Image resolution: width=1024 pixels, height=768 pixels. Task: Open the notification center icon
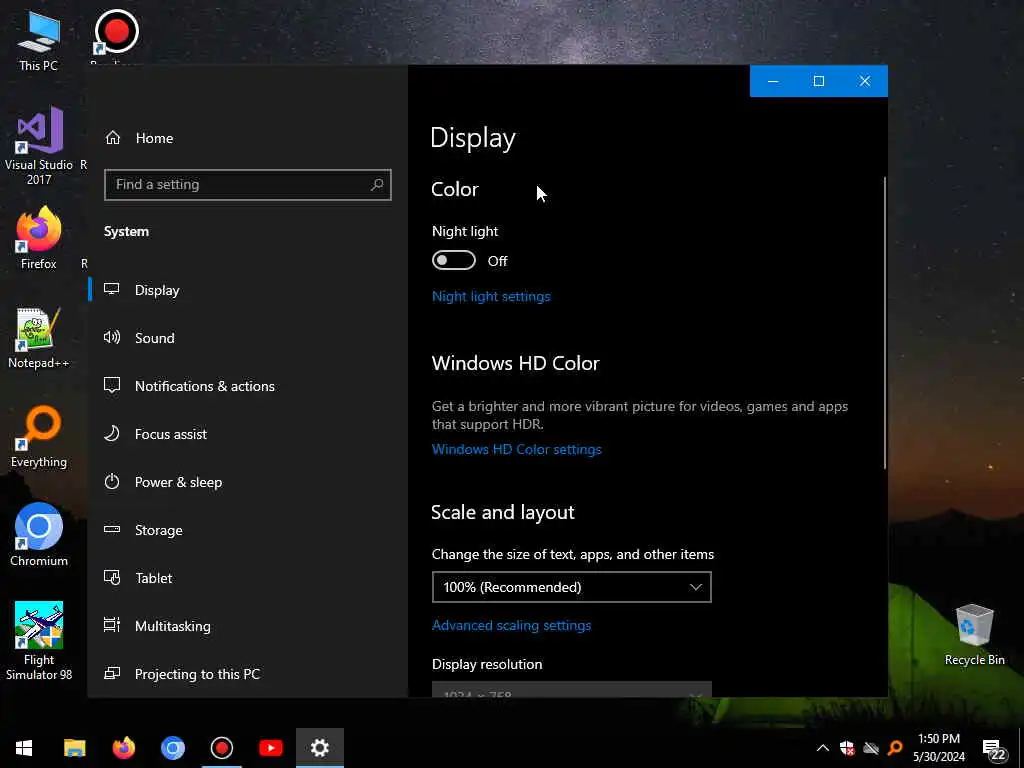[993, 750]
